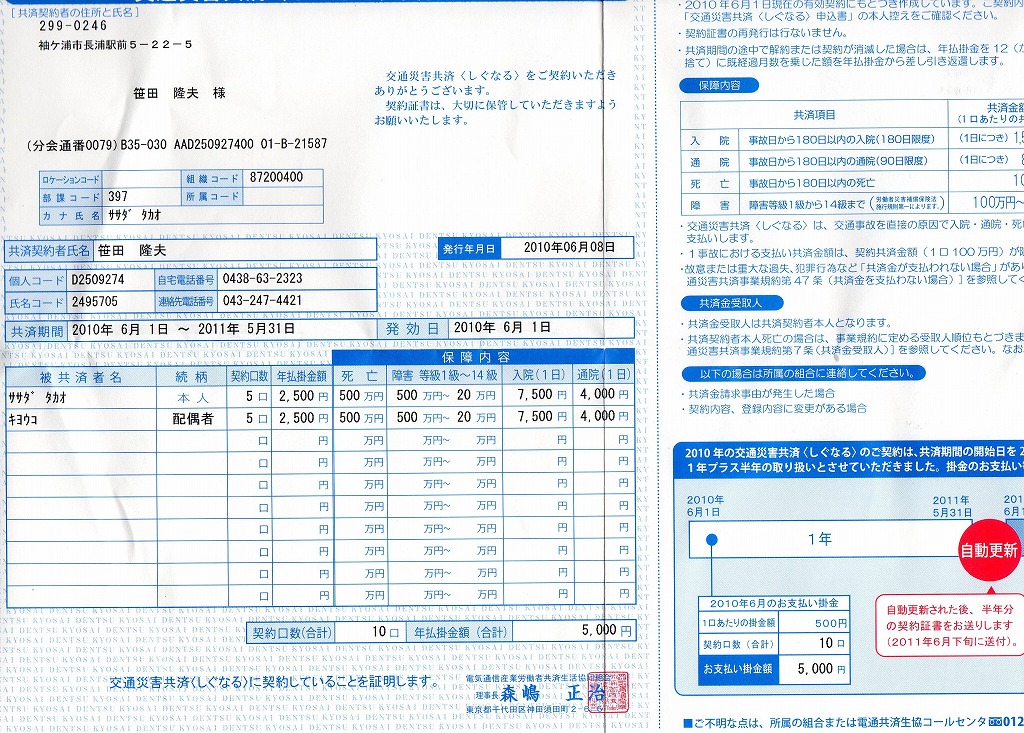Image resolution: width=1024 pixels, height=733 pixels.
Task: Select the insured name キヨウコ
Action: (x=22, y=419)
